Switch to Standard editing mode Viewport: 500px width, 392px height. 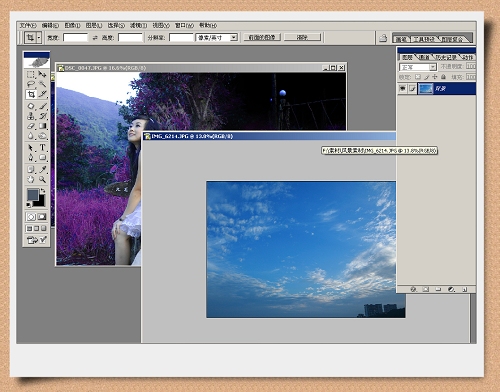(x=31, y=217)
